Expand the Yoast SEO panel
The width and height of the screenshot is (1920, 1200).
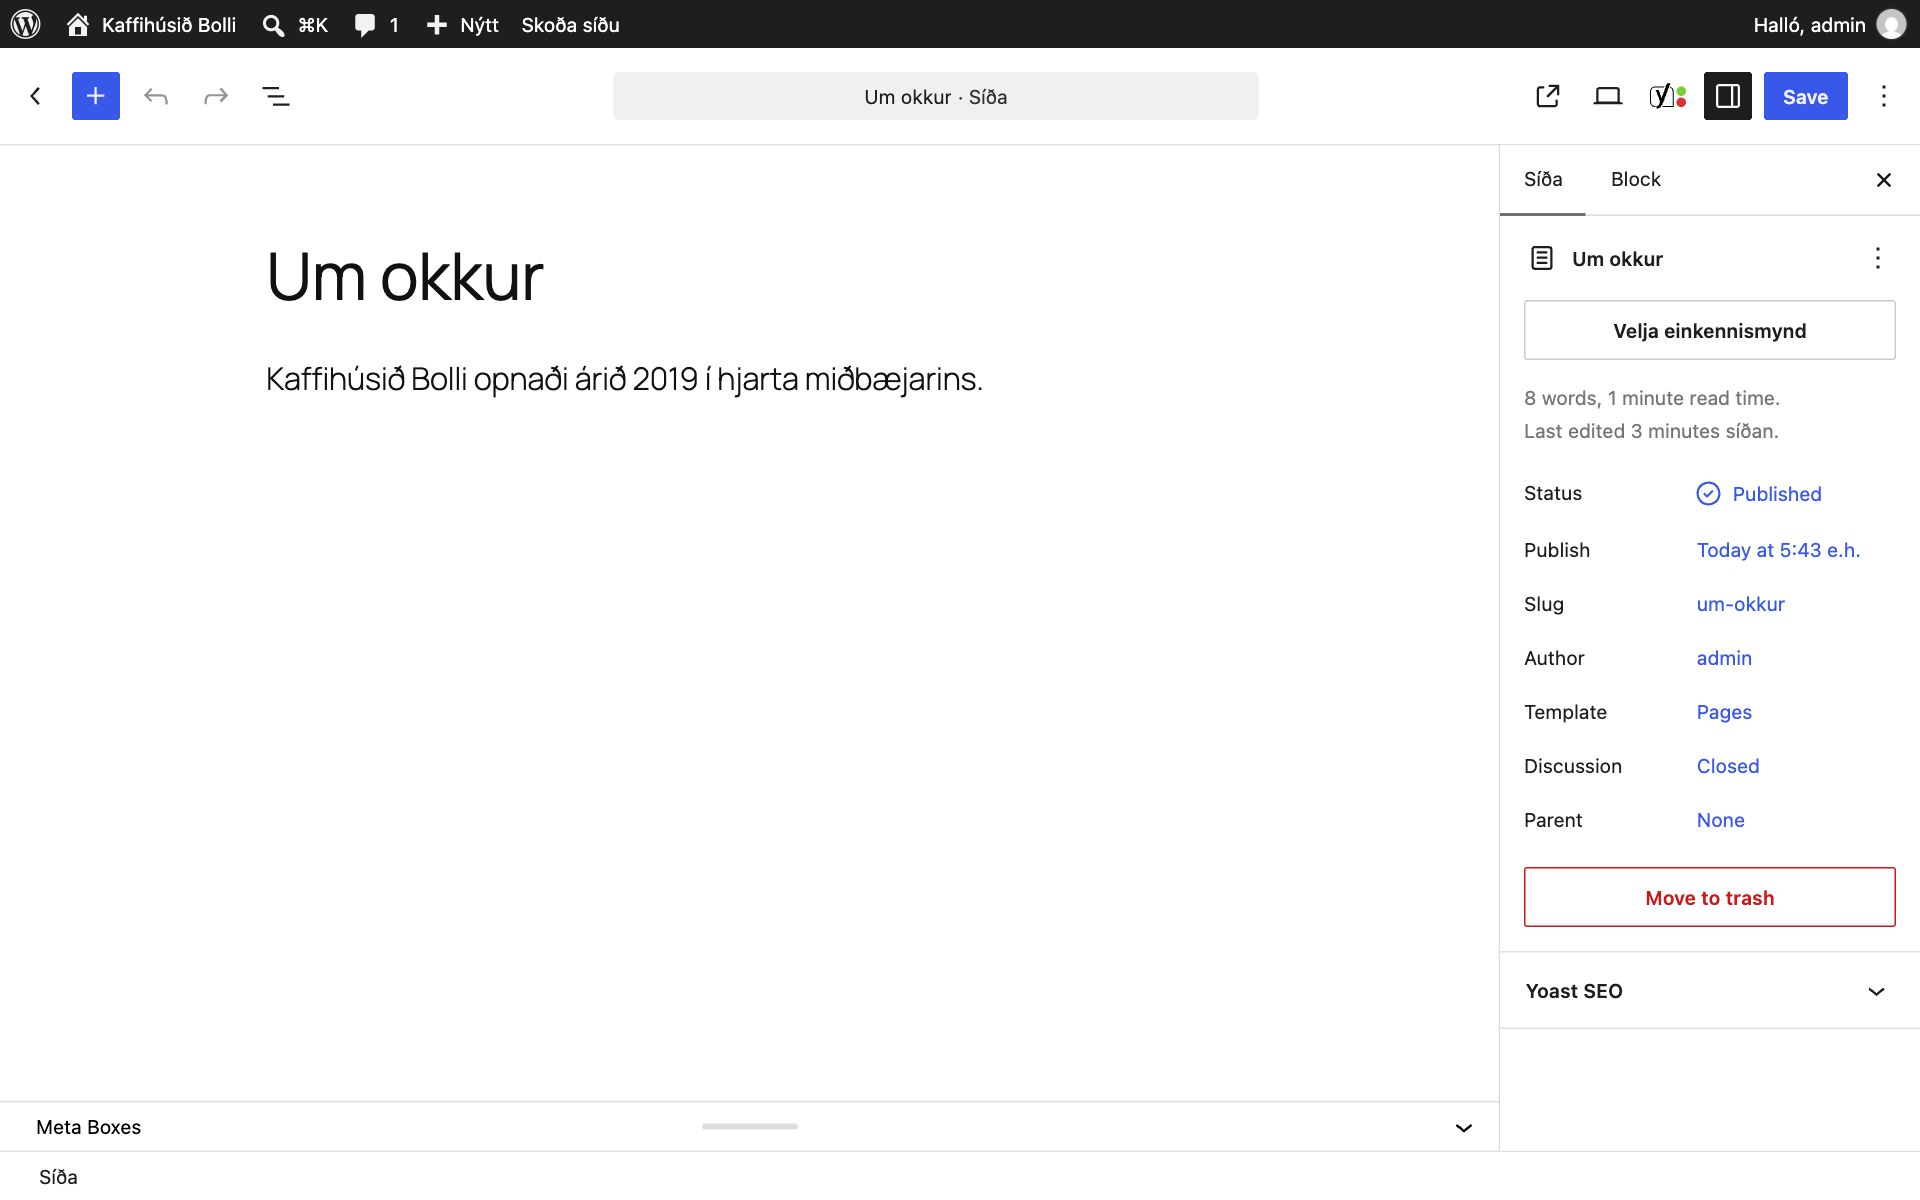(x=1709, y=991)
